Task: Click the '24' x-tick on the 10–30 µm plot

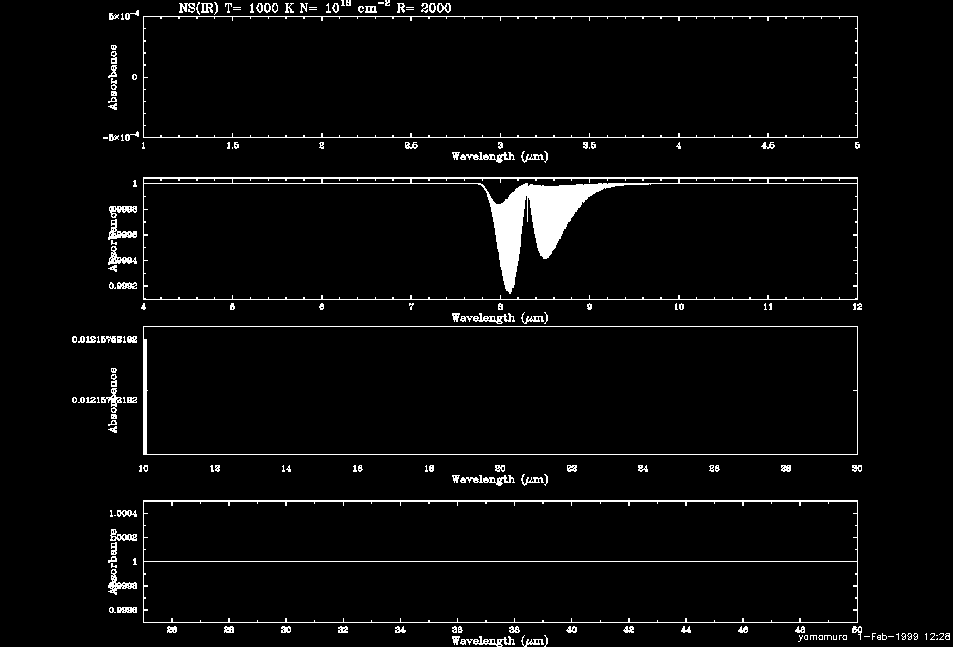Action: 643,468
